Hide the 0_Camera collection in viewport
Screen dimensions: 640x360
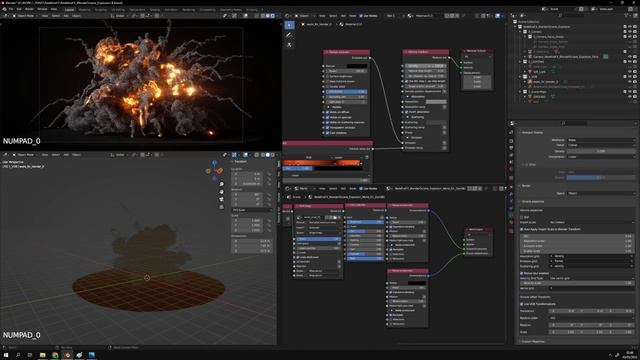click(x=630, y=31)
